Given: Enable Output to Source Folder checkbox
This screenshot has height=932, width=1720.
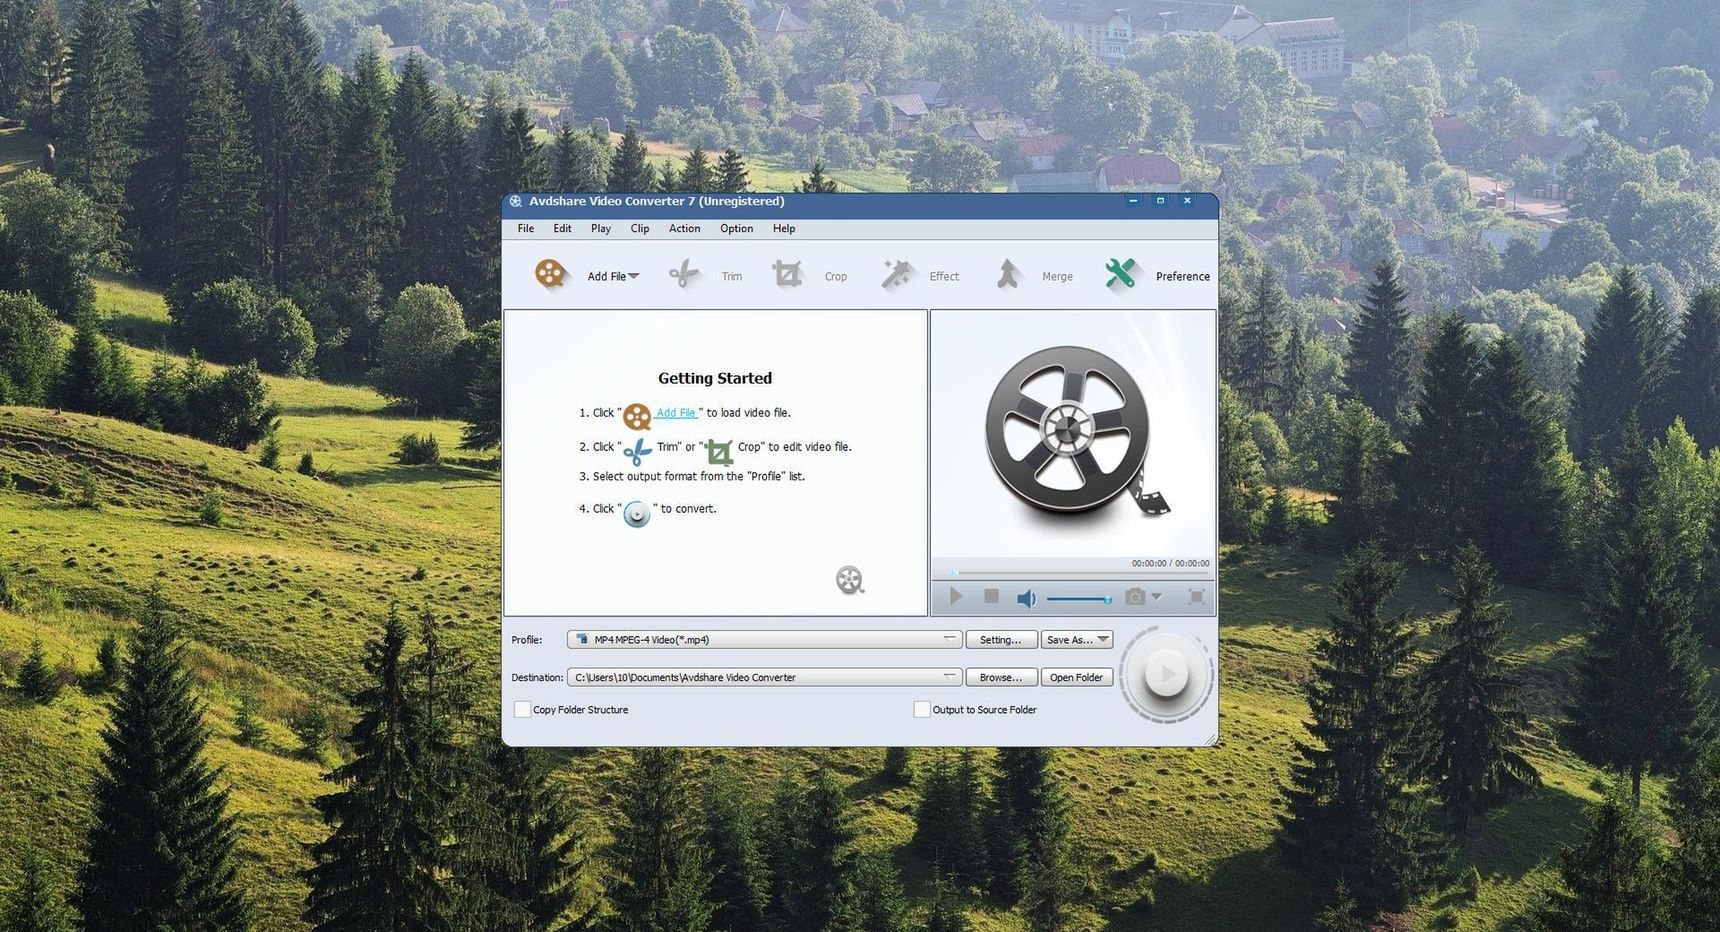Looking at the screenshot, I should (922, 709).
